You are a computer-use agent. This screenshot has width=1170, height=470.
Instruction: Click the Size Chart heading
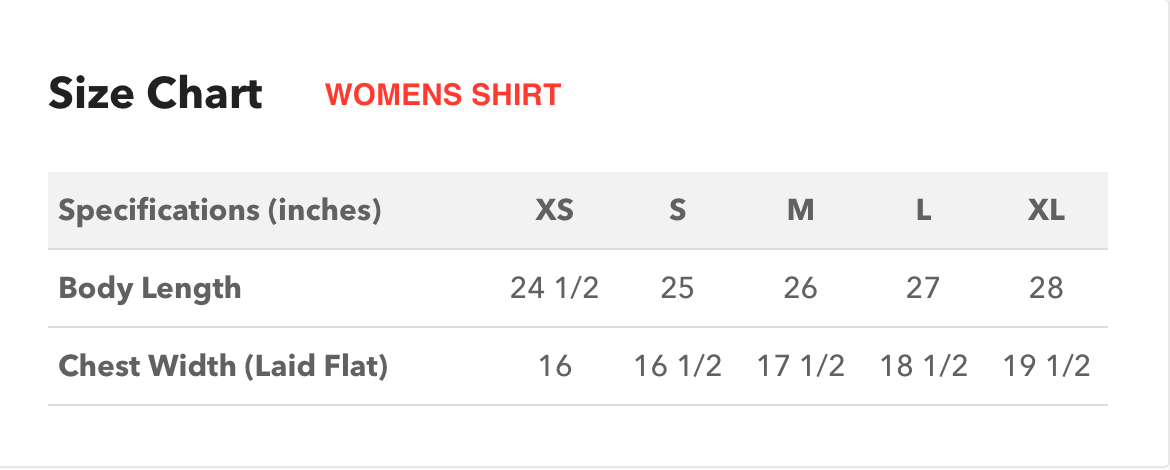(x=155, y=94)
